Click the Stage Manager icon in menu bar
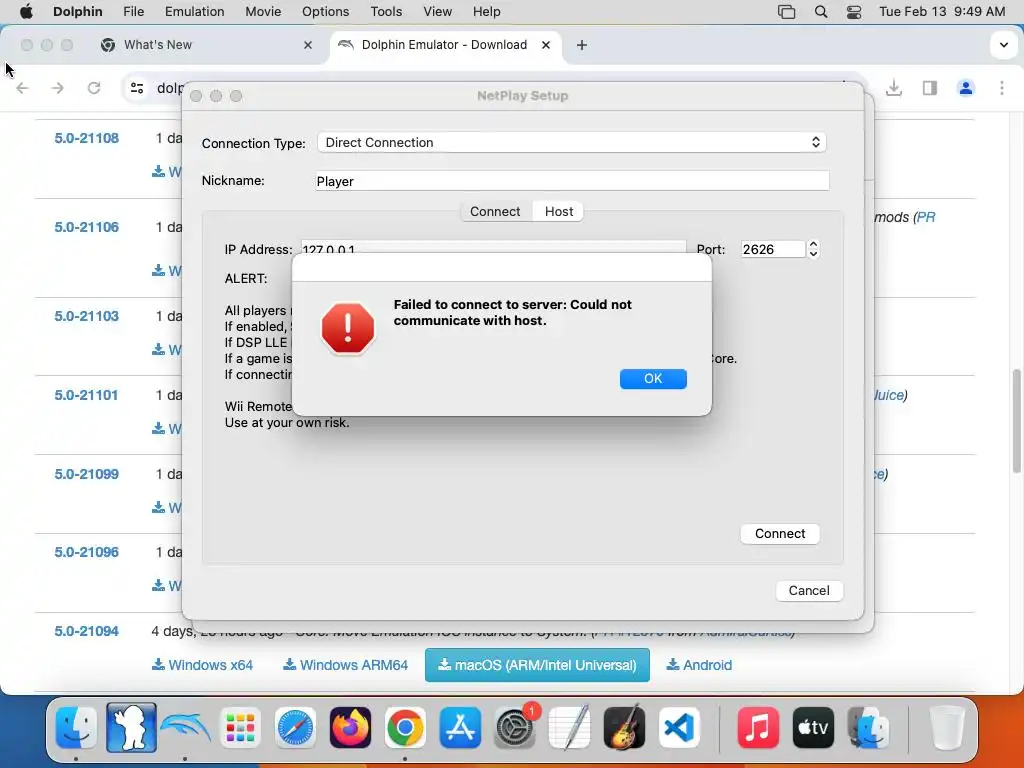 point(786,12)
